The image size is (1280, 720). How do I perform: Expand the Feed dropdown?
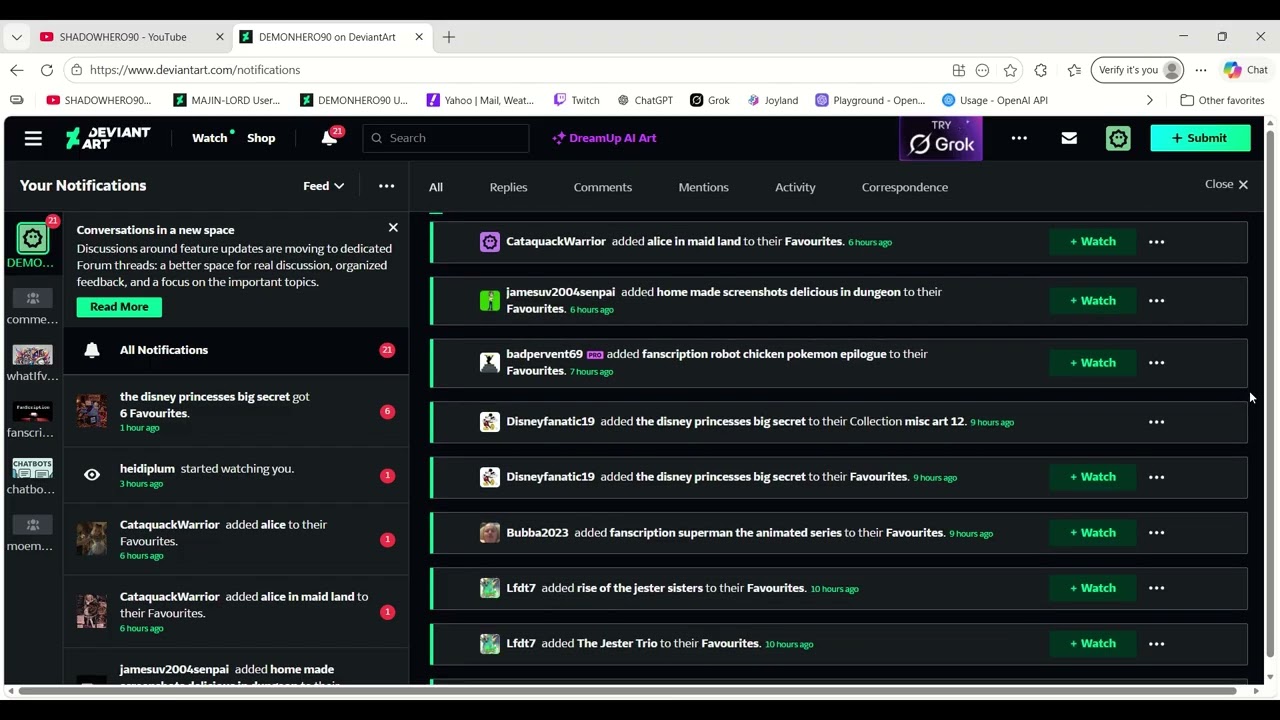pos(323,186)
